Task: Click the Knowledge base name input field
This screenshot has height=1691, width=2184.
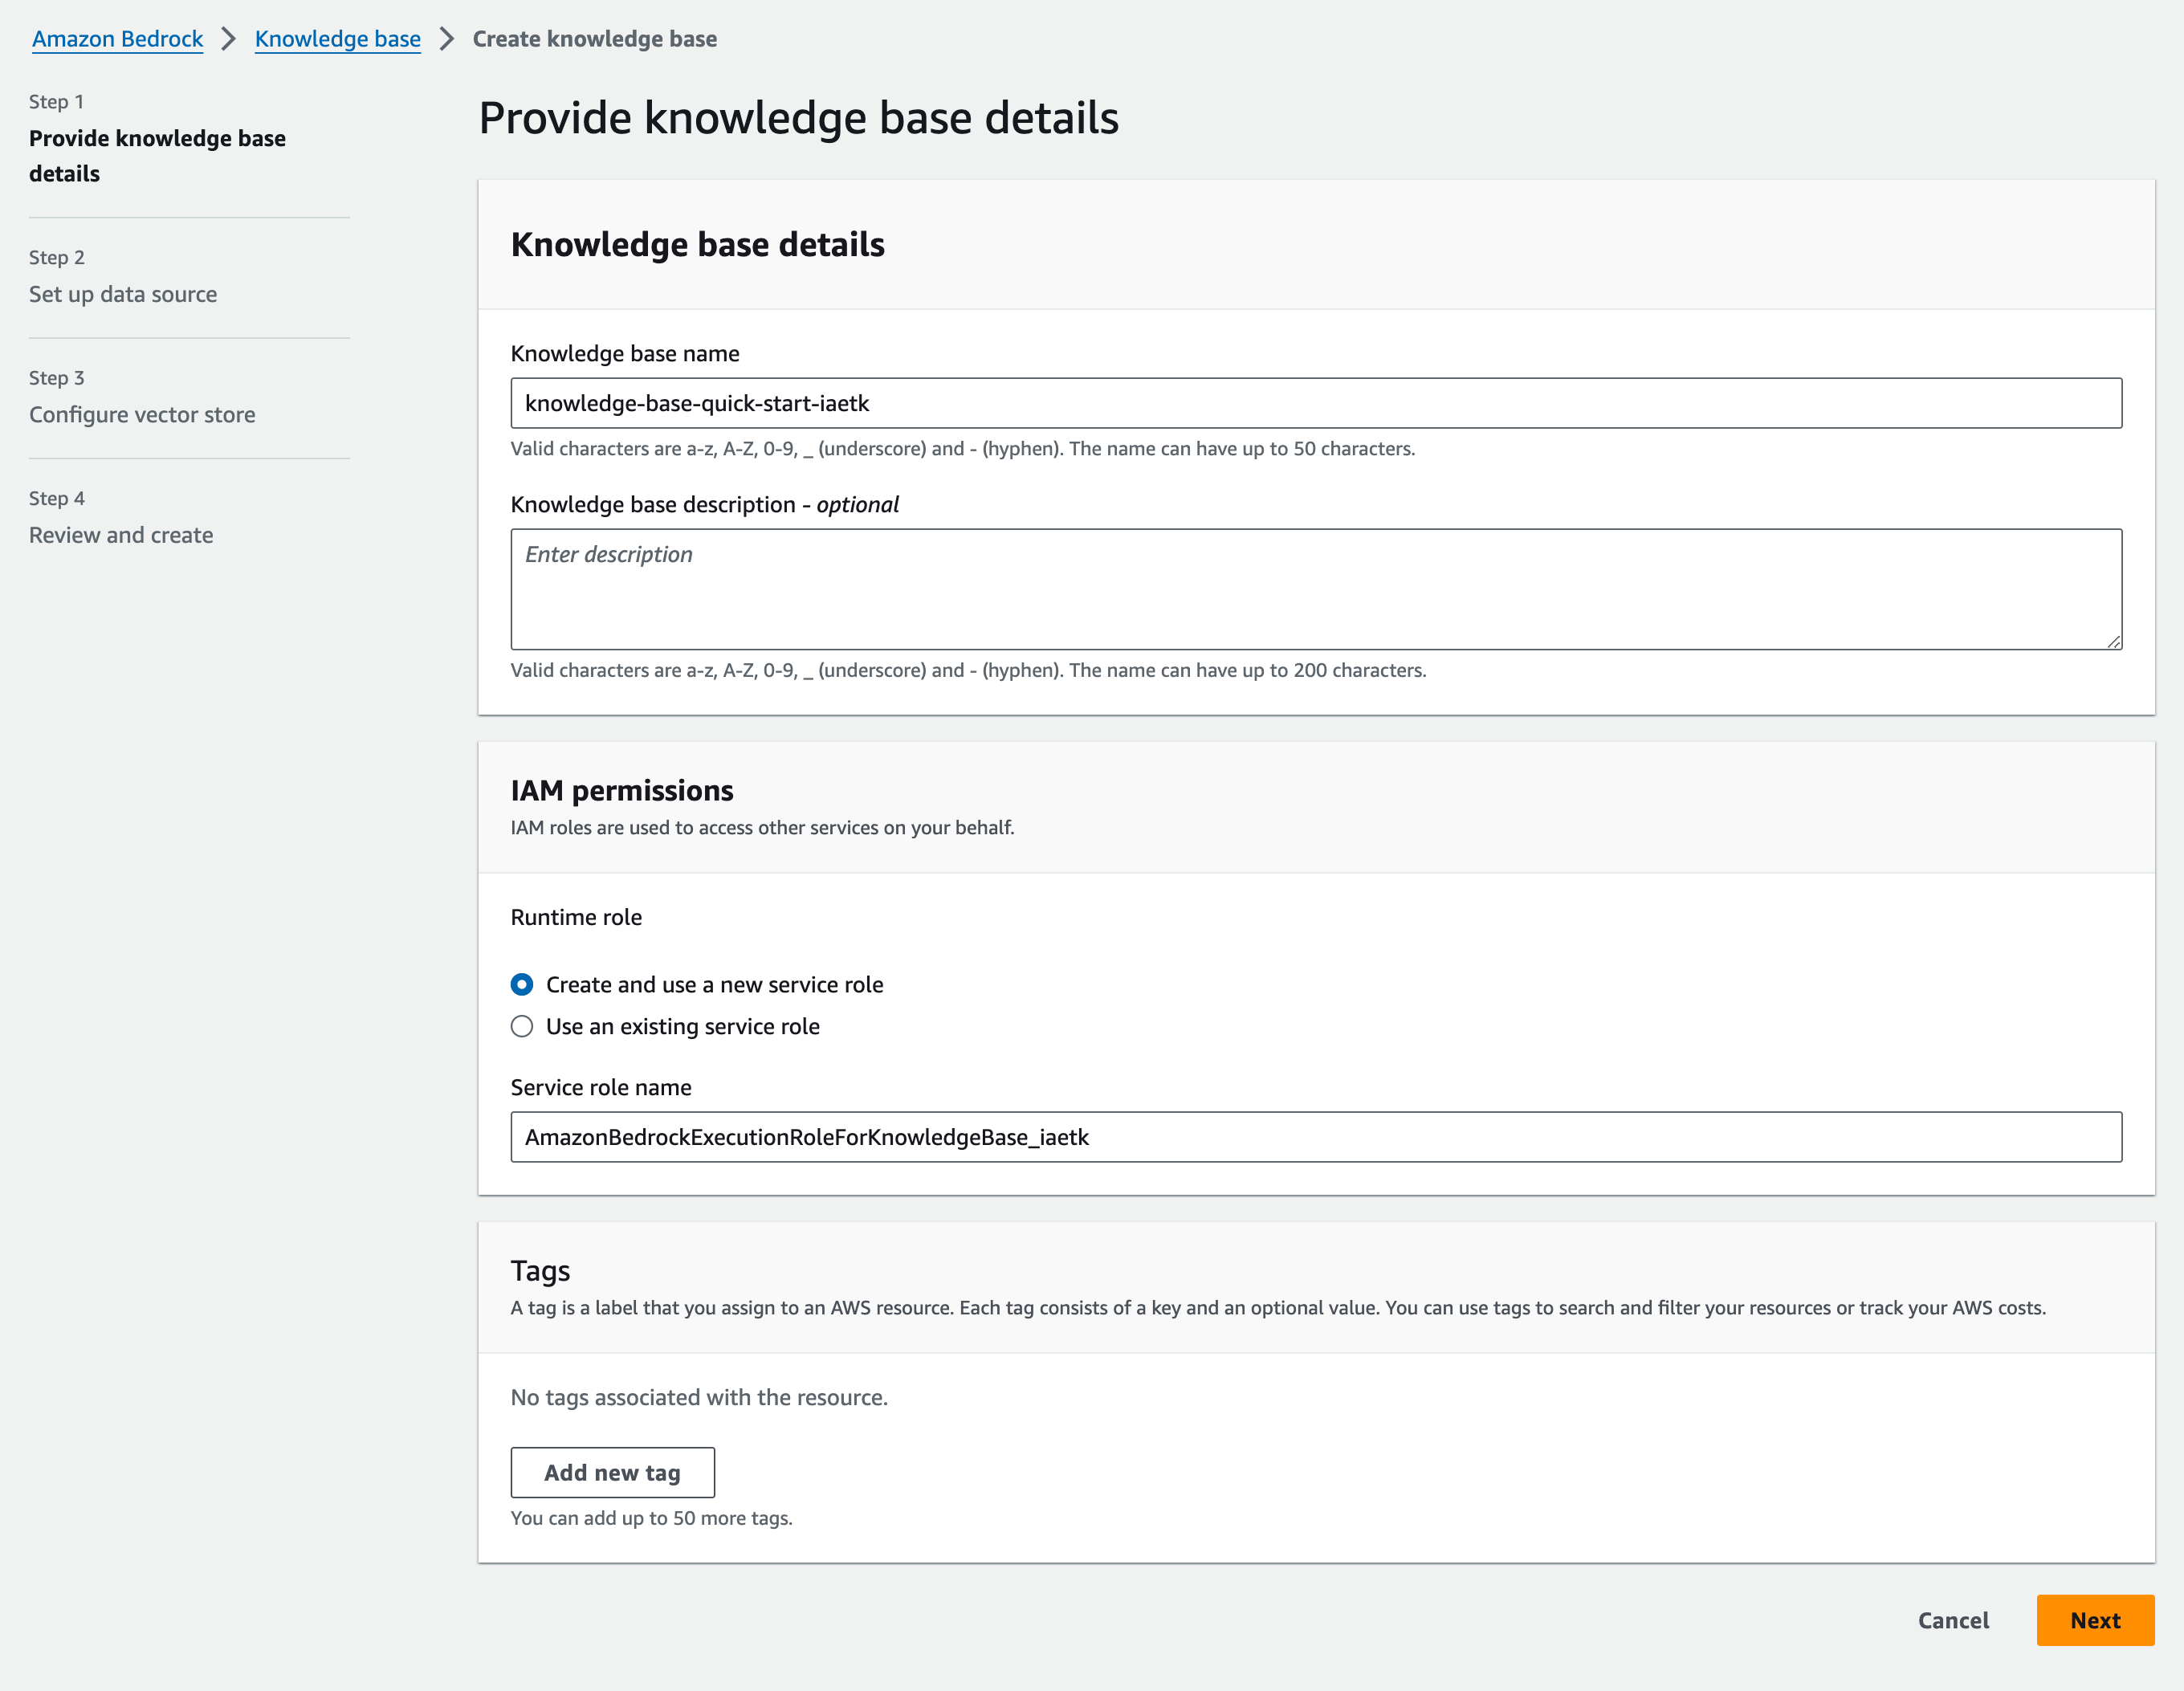Action: (x=1315, y=403)
